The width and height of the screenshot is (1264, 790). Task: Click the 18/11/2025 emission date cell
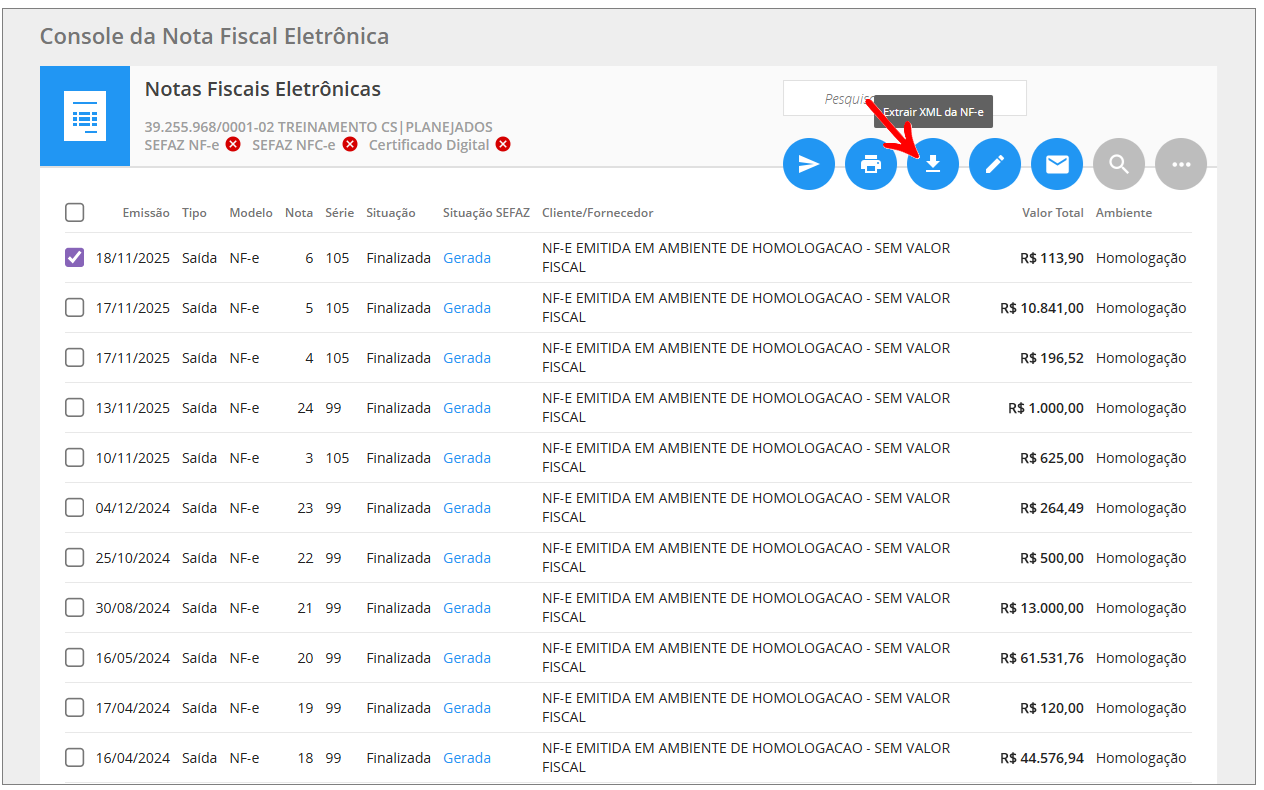click(x=133, y=258)
